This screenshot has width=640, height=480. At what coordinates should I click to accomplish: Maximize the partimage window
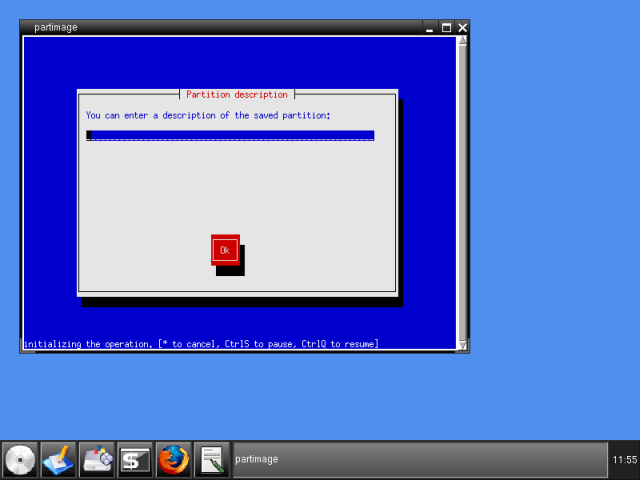click(446, 28)
